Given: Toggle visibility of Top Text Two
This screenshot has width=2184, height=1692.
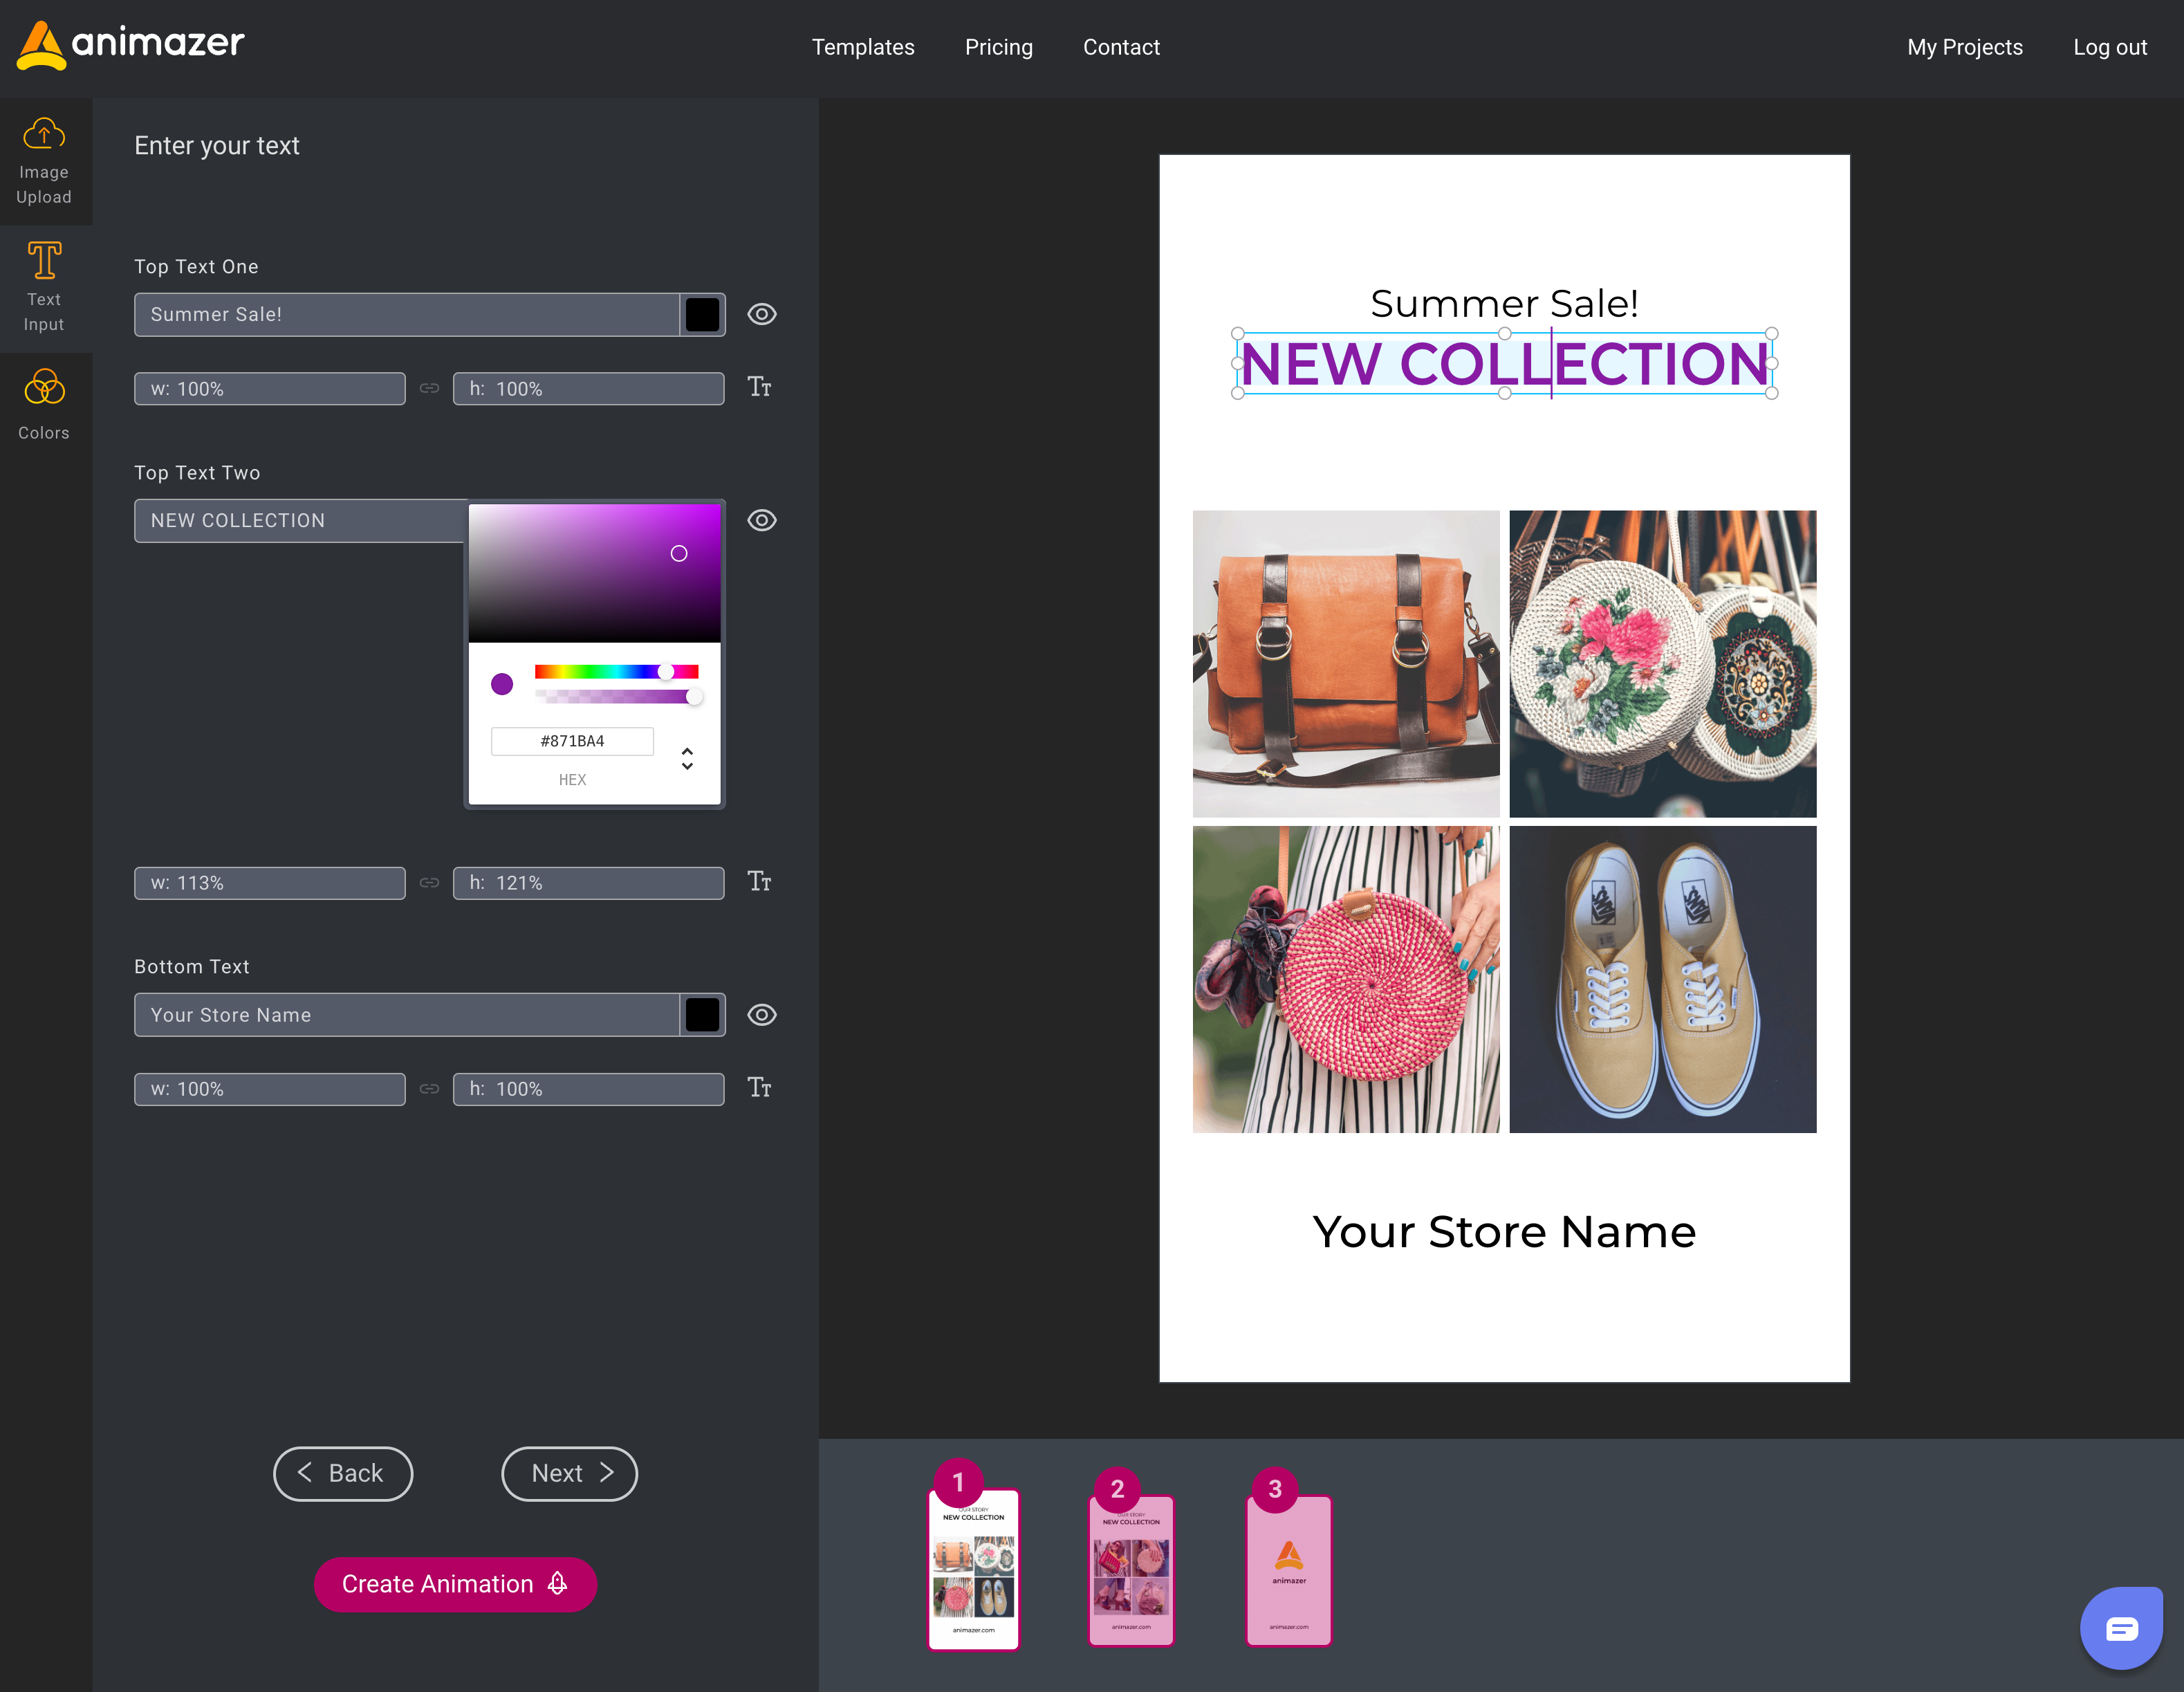Looking at the screenshot, I should tap(762, 520).
